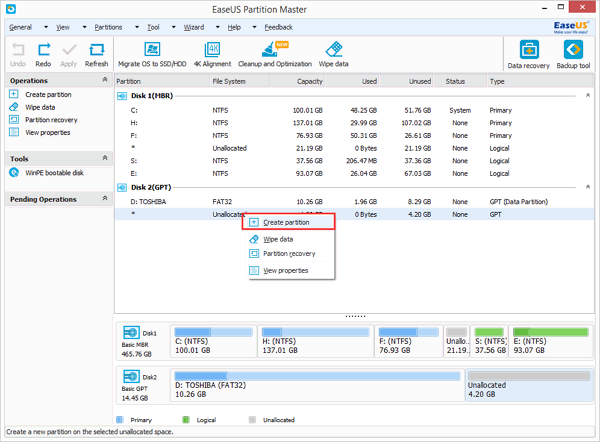Click the Primary legend color swatch
This screenshot has height=442, width=600.
tap(120, 420)
